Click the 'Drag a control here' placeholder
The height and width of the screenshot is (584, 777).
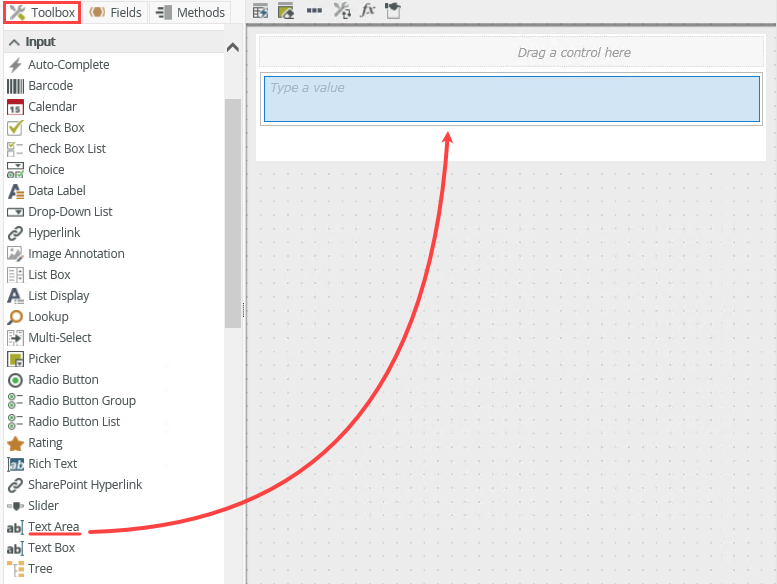(x=511, y=51)
